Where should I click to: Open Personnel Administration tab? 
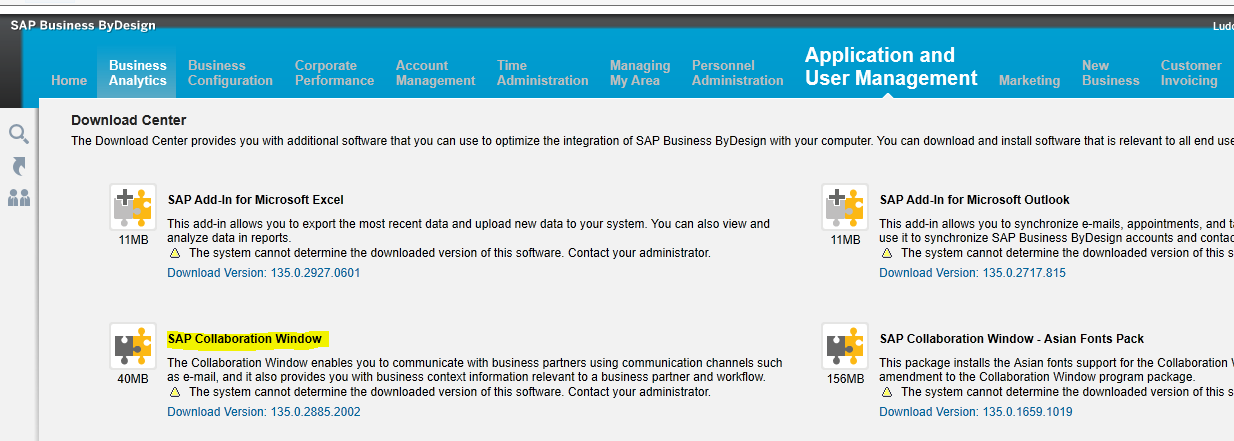[737, 73]
